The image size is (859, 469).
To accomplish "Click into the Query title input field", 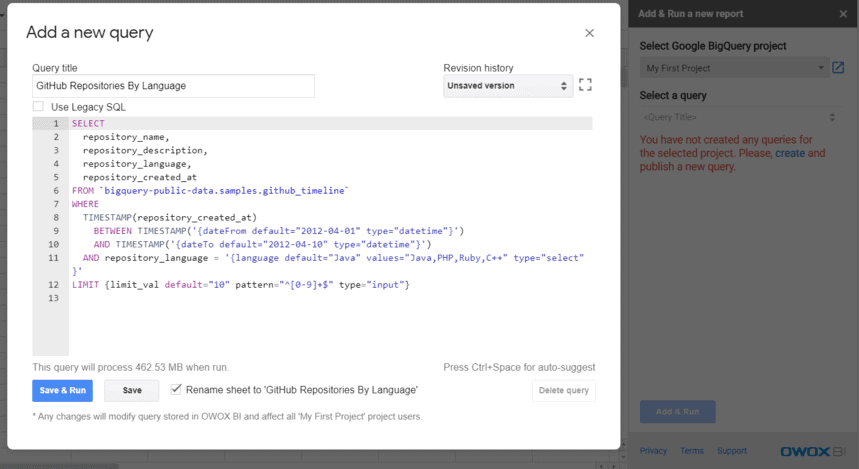I will click(173, 86).
